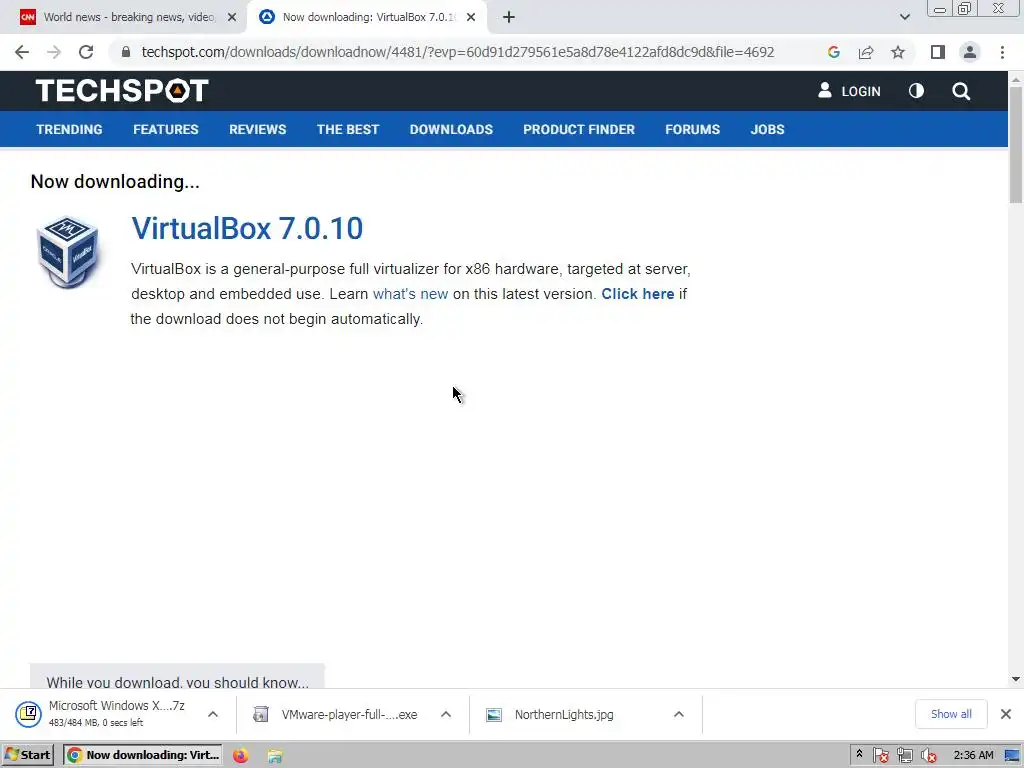Viewport: 1024px width, 768px height.
Task: Open the Chrome three-dot menu
Action: (1002, 52)
